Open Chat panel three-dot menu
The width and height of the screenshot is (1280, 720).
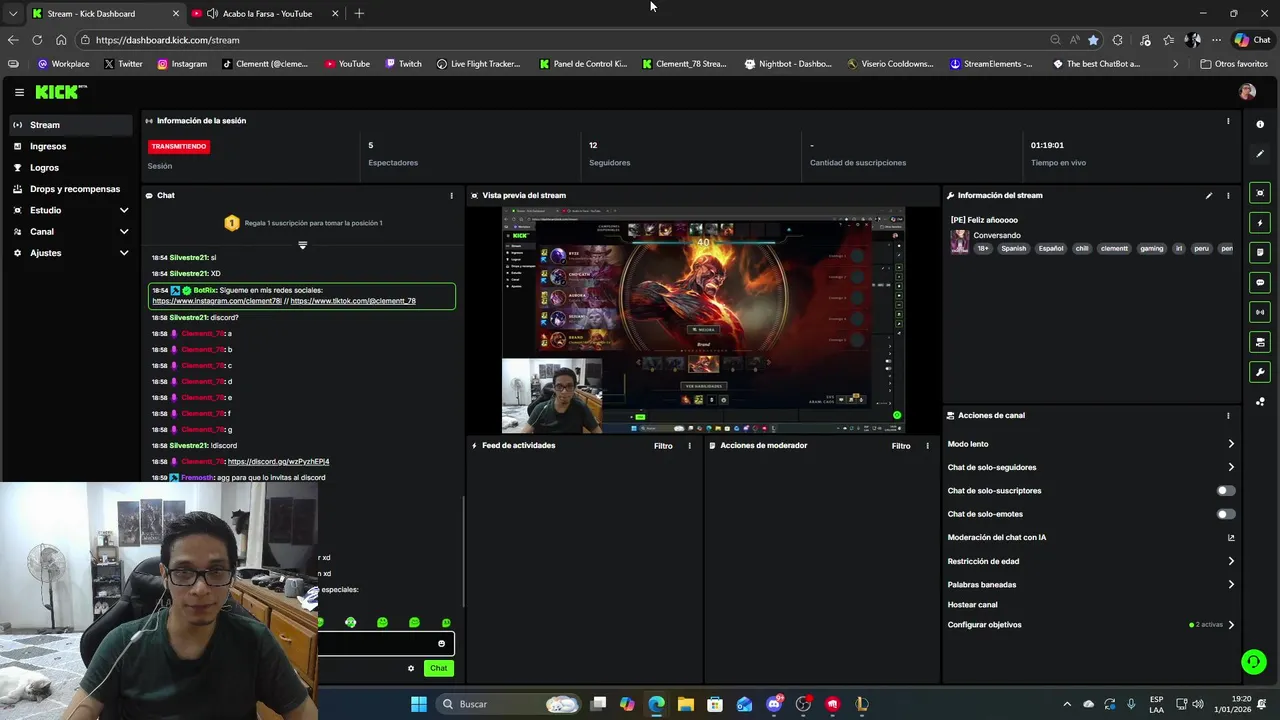click(x=451, y=196)
